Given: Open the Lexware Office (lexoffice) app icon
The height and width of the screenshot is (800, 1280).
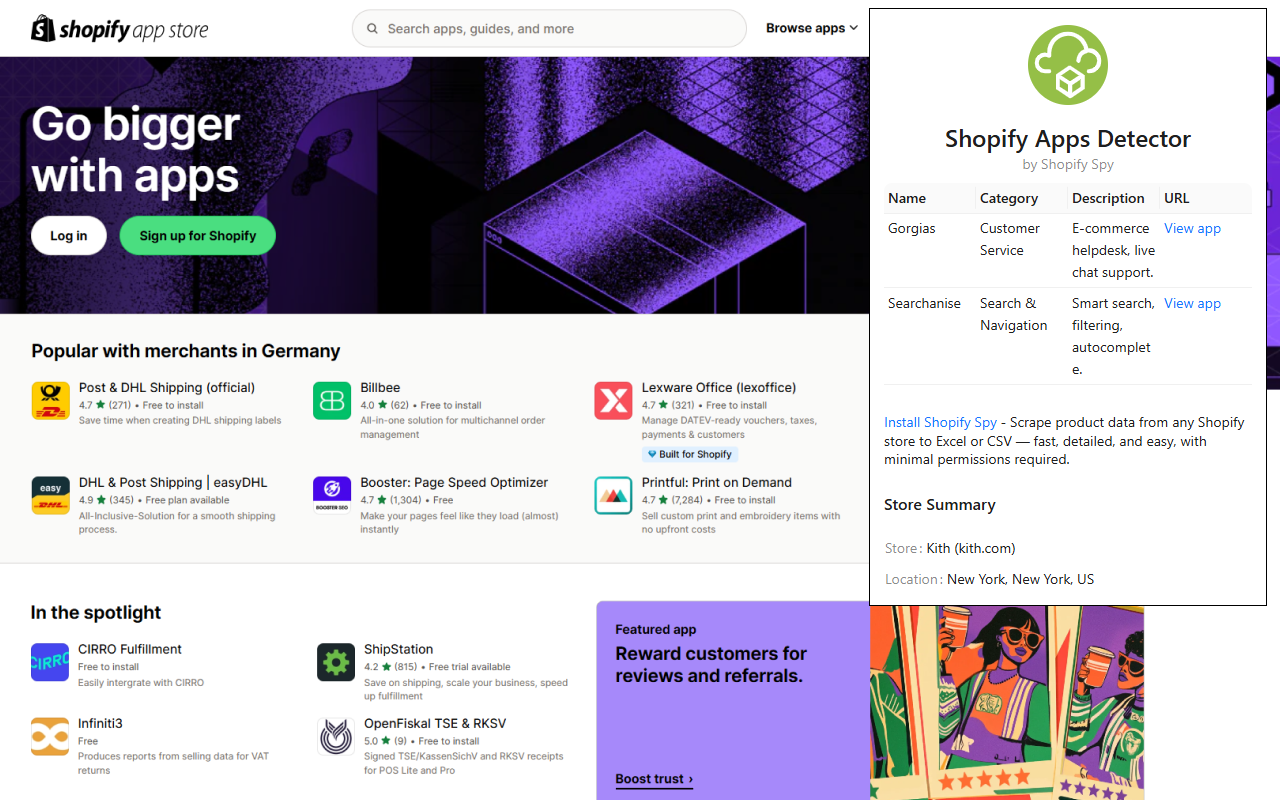Looking at the screenshot, I should coord(613,399).
